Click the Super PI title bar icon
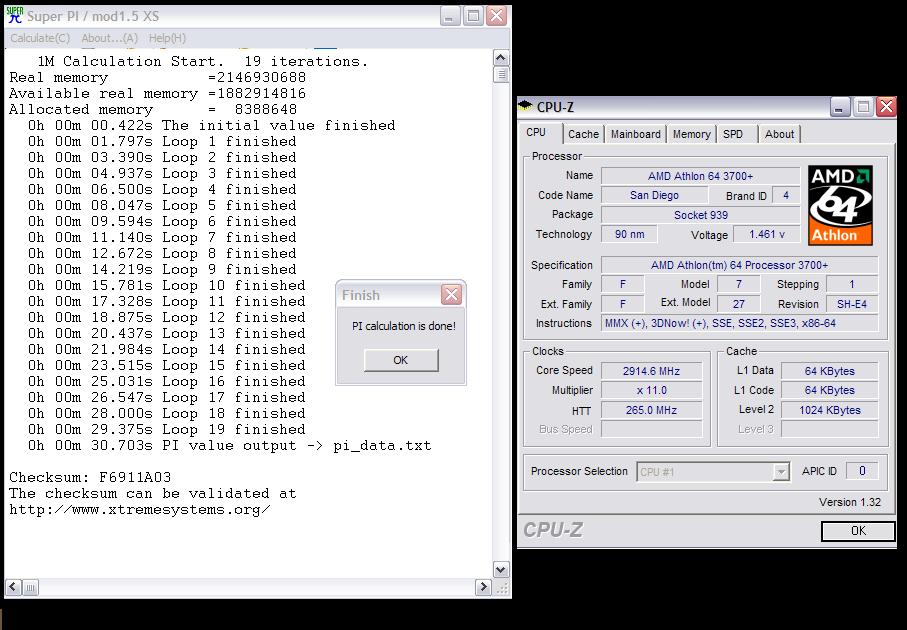 (14, 16)
